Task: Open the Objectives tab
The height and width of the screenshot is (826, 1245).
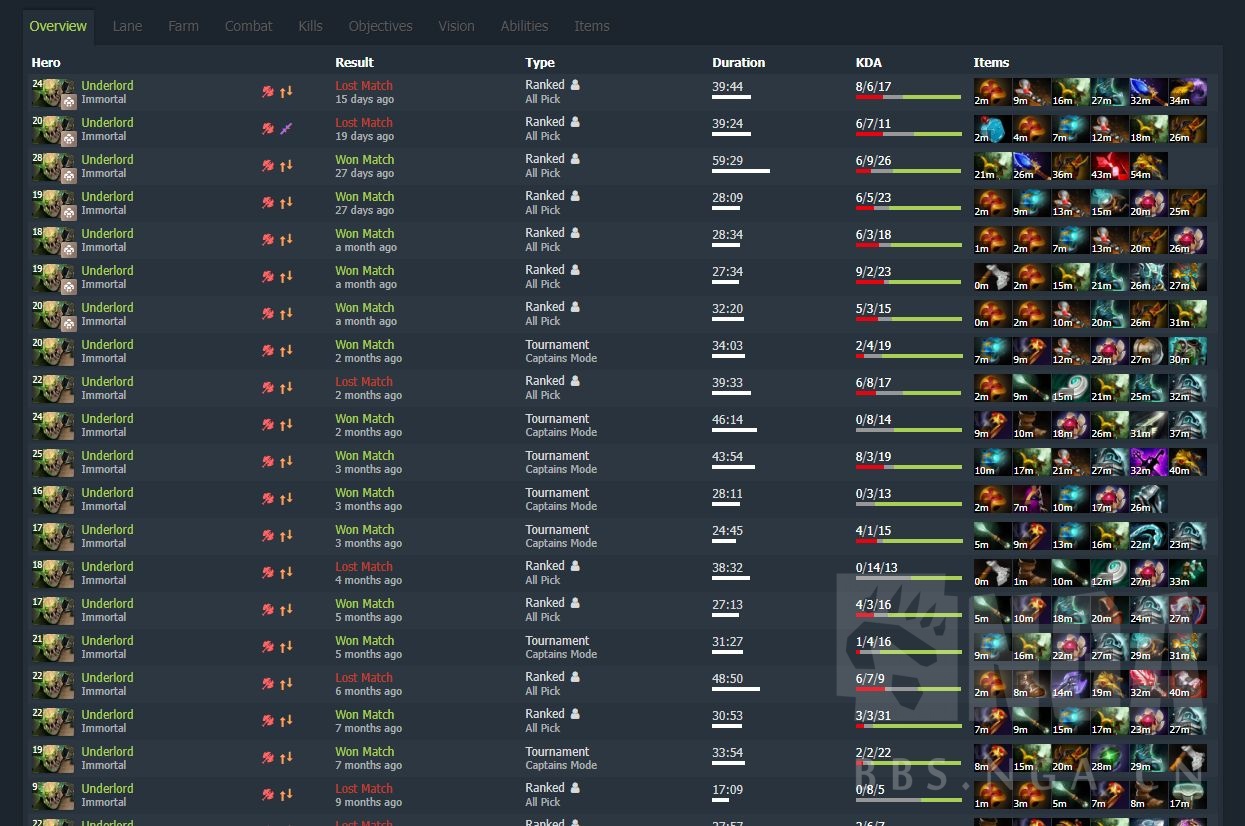Action: tap(380, 26)
